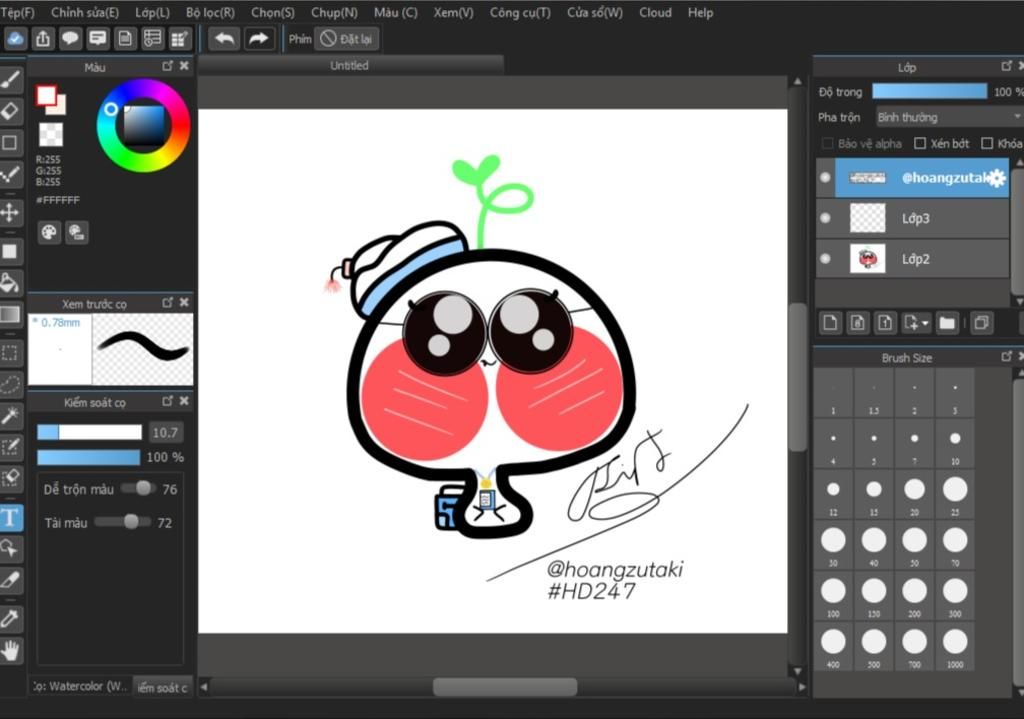Enable the Khóa checkbox
The height and width of the screenshot is (719, 1024).
[x=987, y=144]
